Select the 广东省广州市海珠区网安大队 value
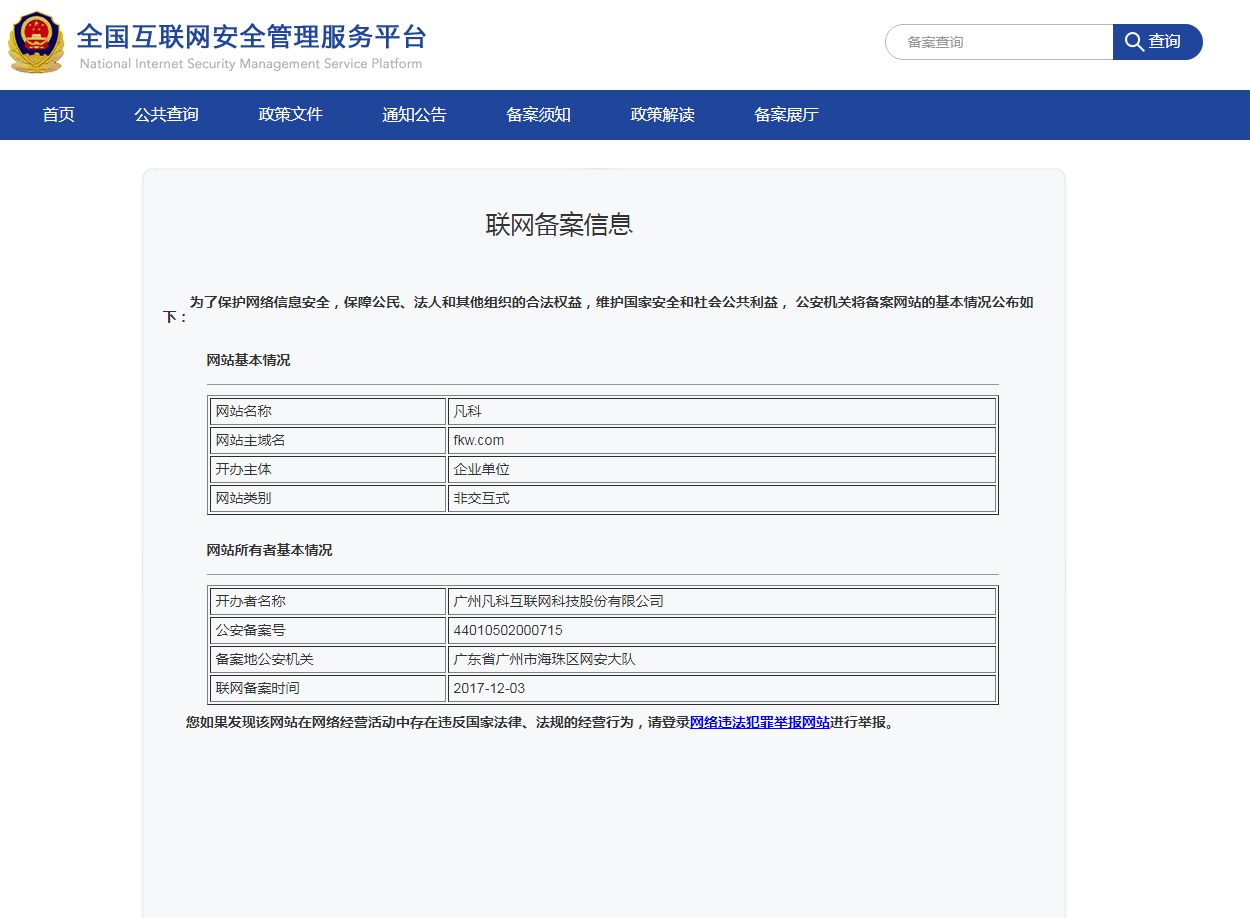This screenshot has width=1250, height=918. click(545, 659)
